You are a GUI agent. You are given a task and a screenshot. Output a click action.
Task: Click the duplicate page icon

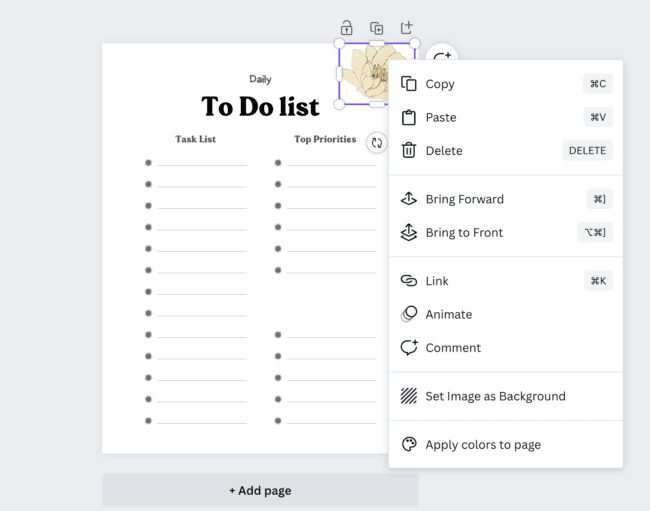tap(376, 28)
